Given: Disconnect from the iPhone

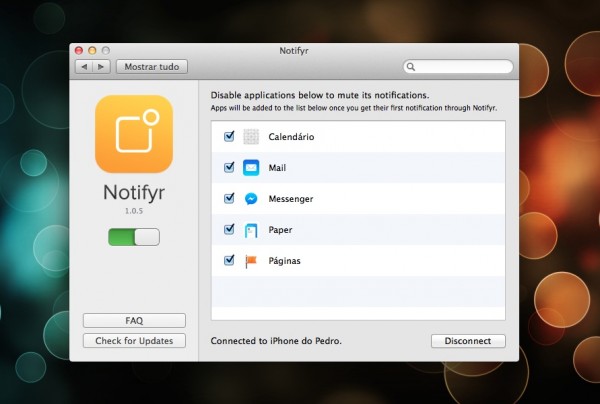Looking at the screenshot, I should (x=468, y=341).
